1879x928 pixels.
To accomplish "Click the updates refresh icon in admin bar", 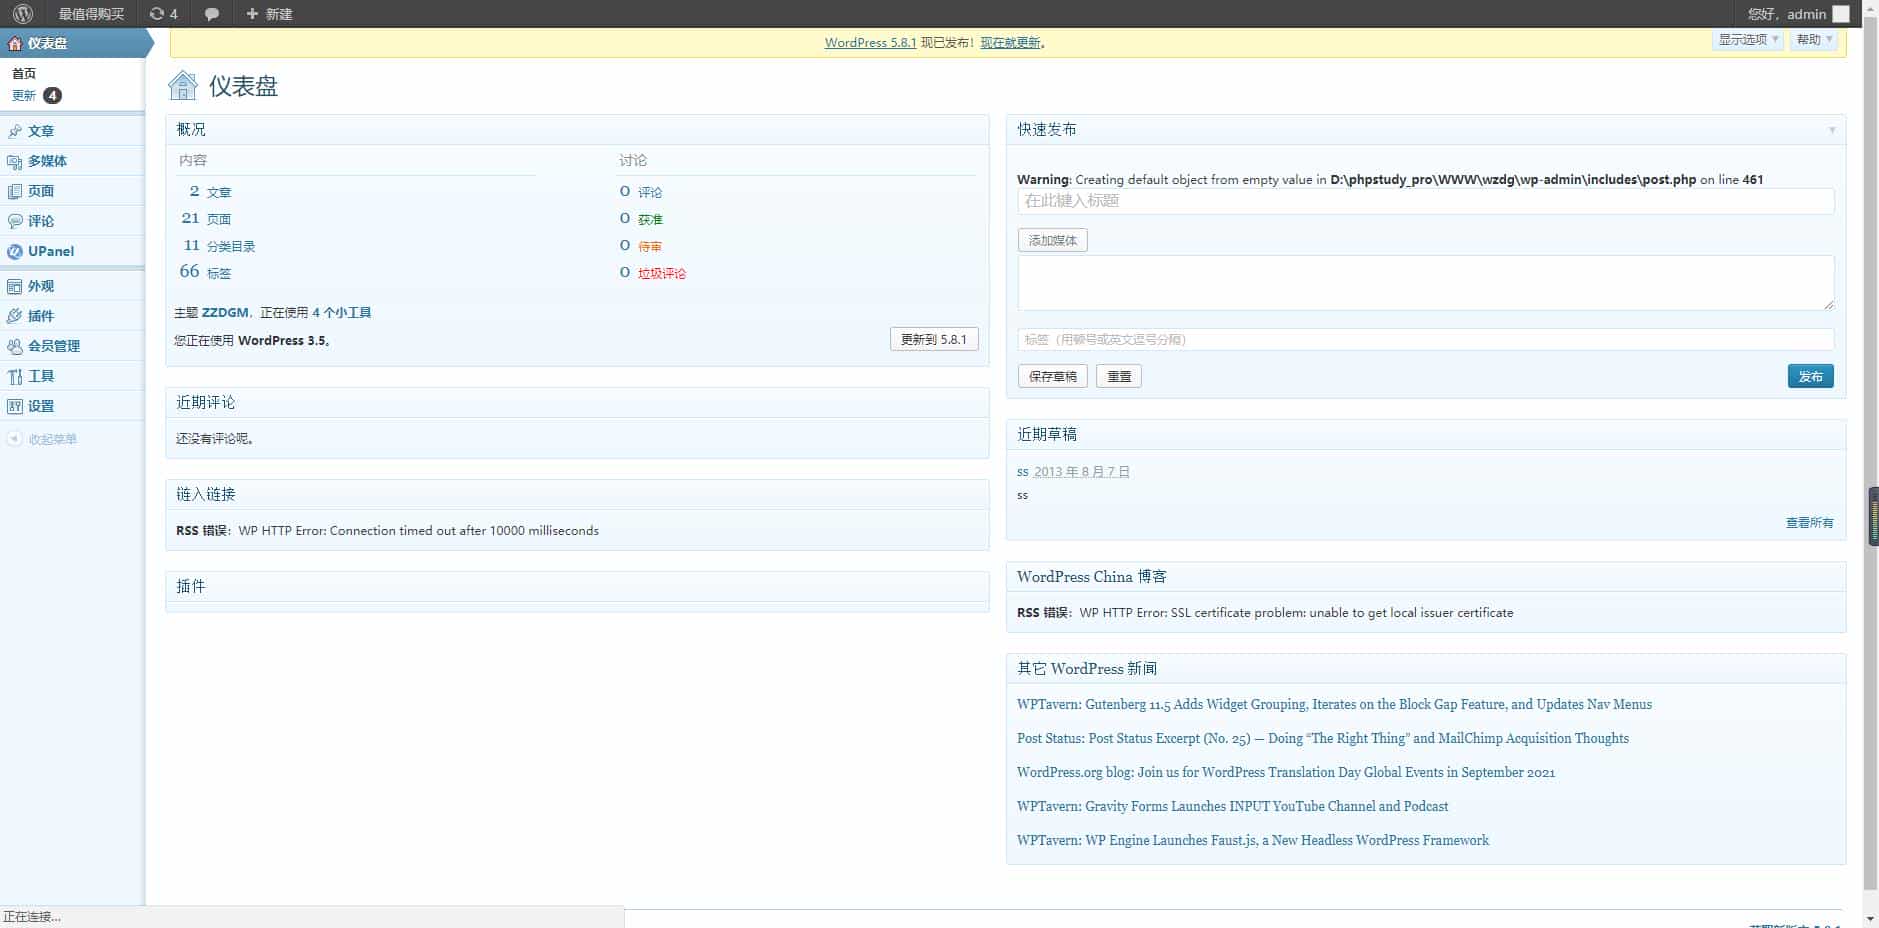I will pyautogui.click(x=156, y=14).
